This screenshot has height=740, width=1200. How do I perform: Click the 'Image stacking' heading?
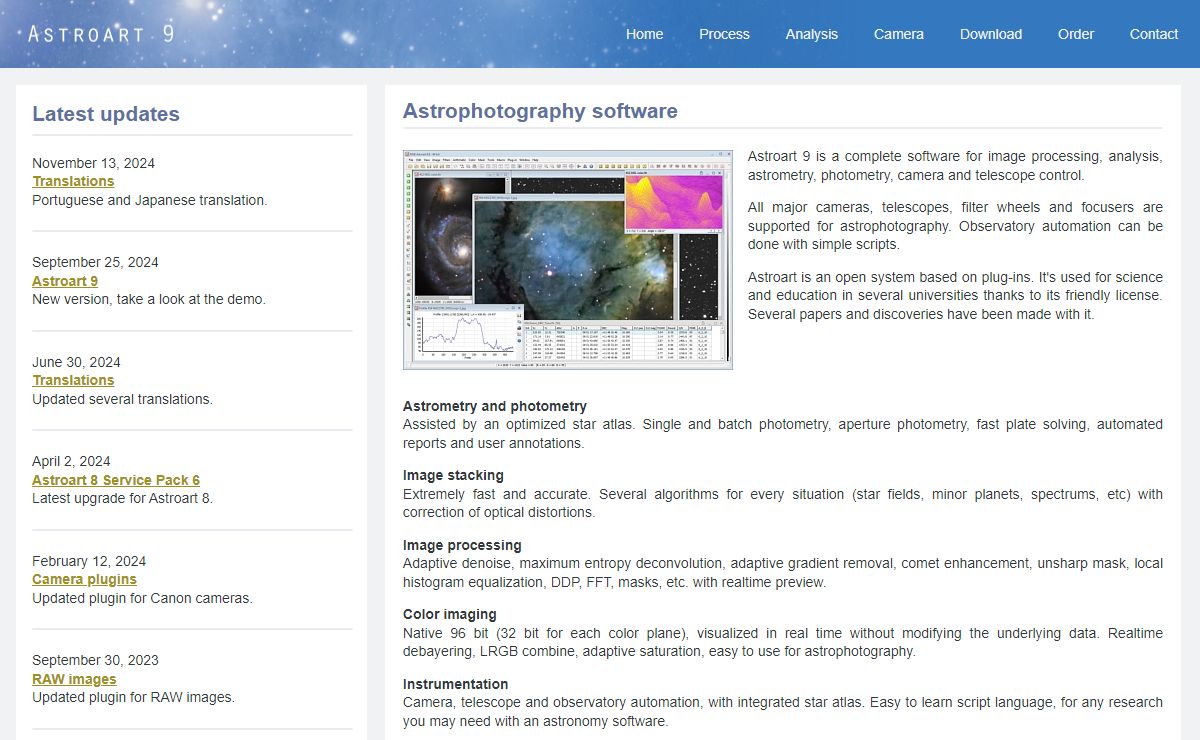click(x=453, y=475)
